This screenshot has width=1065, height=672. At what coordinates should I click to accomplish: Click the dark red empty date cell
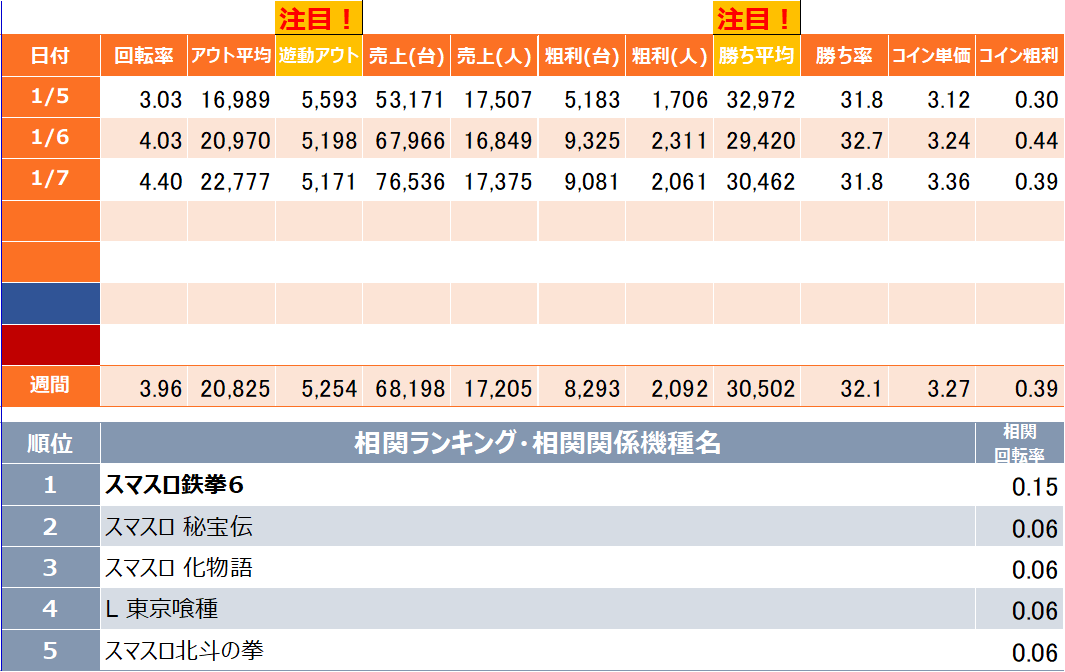(x=50, y=344)
